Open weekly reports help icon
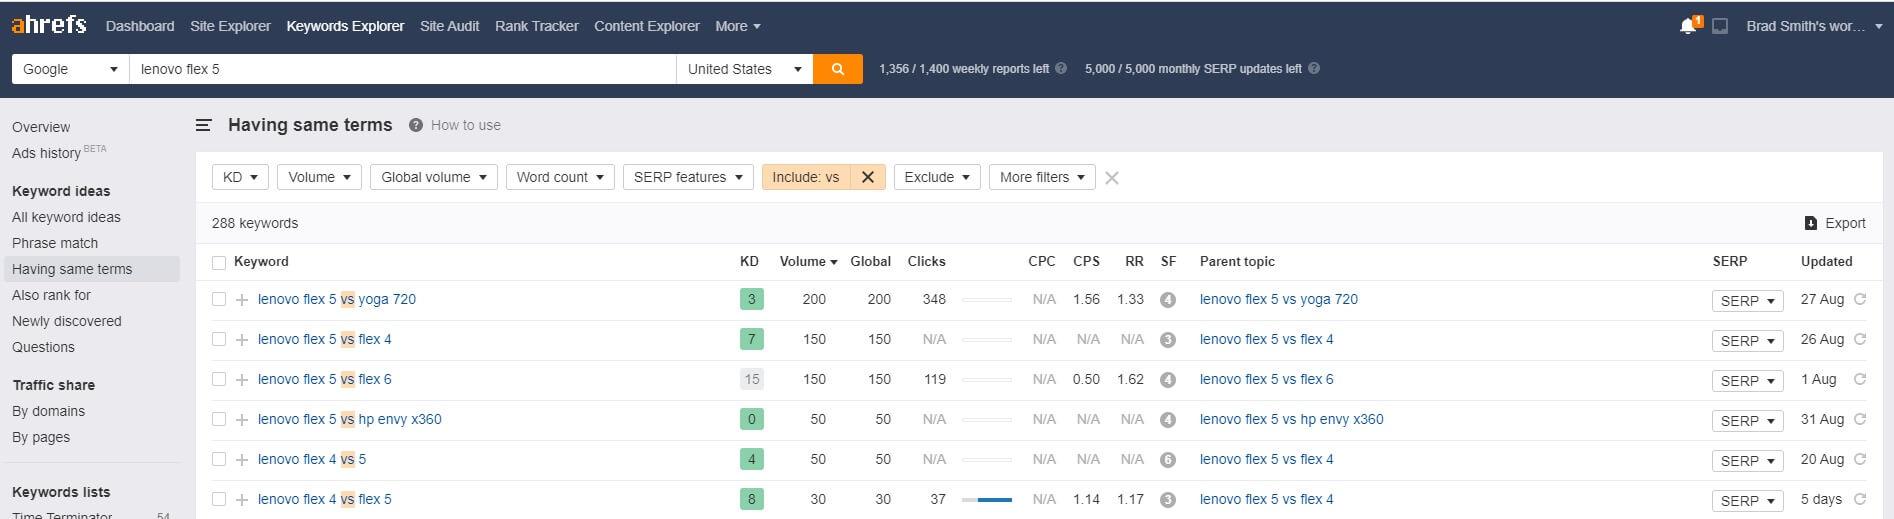Image resolution: width=1894 pixels, height=519 pixels. 1061,69
